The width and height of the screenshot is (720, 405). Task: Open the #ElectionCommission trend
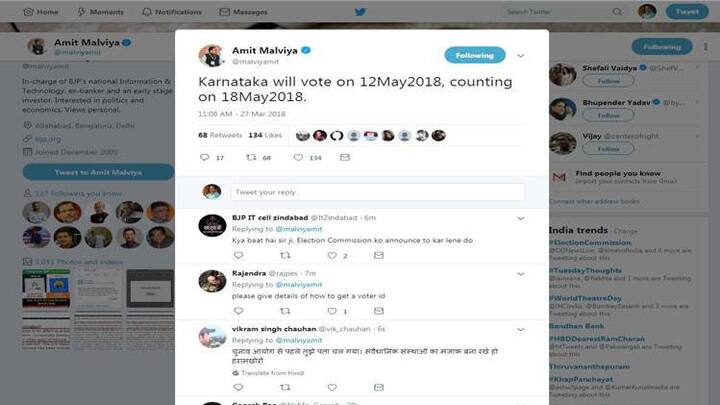590,242
